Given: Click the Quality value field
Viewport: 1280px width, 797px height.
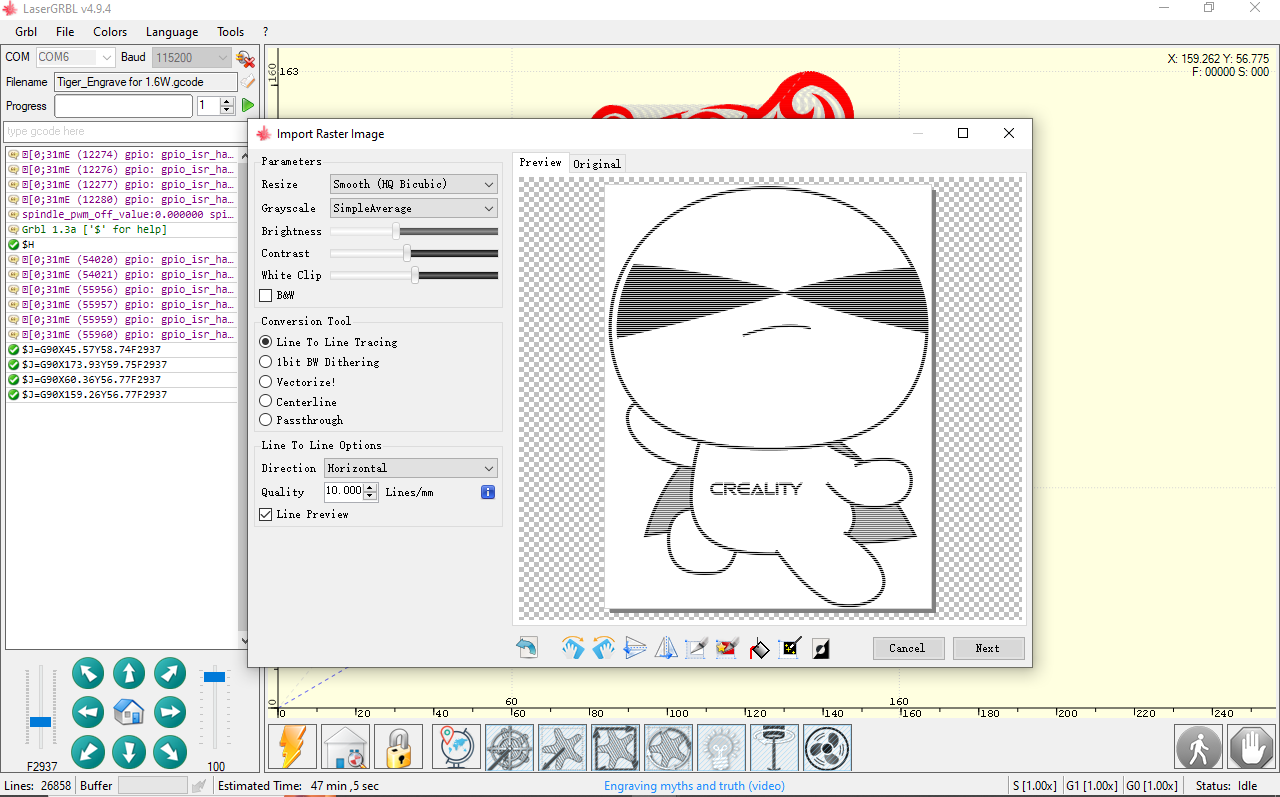Looking at the screenshot, I should (344, 492).
